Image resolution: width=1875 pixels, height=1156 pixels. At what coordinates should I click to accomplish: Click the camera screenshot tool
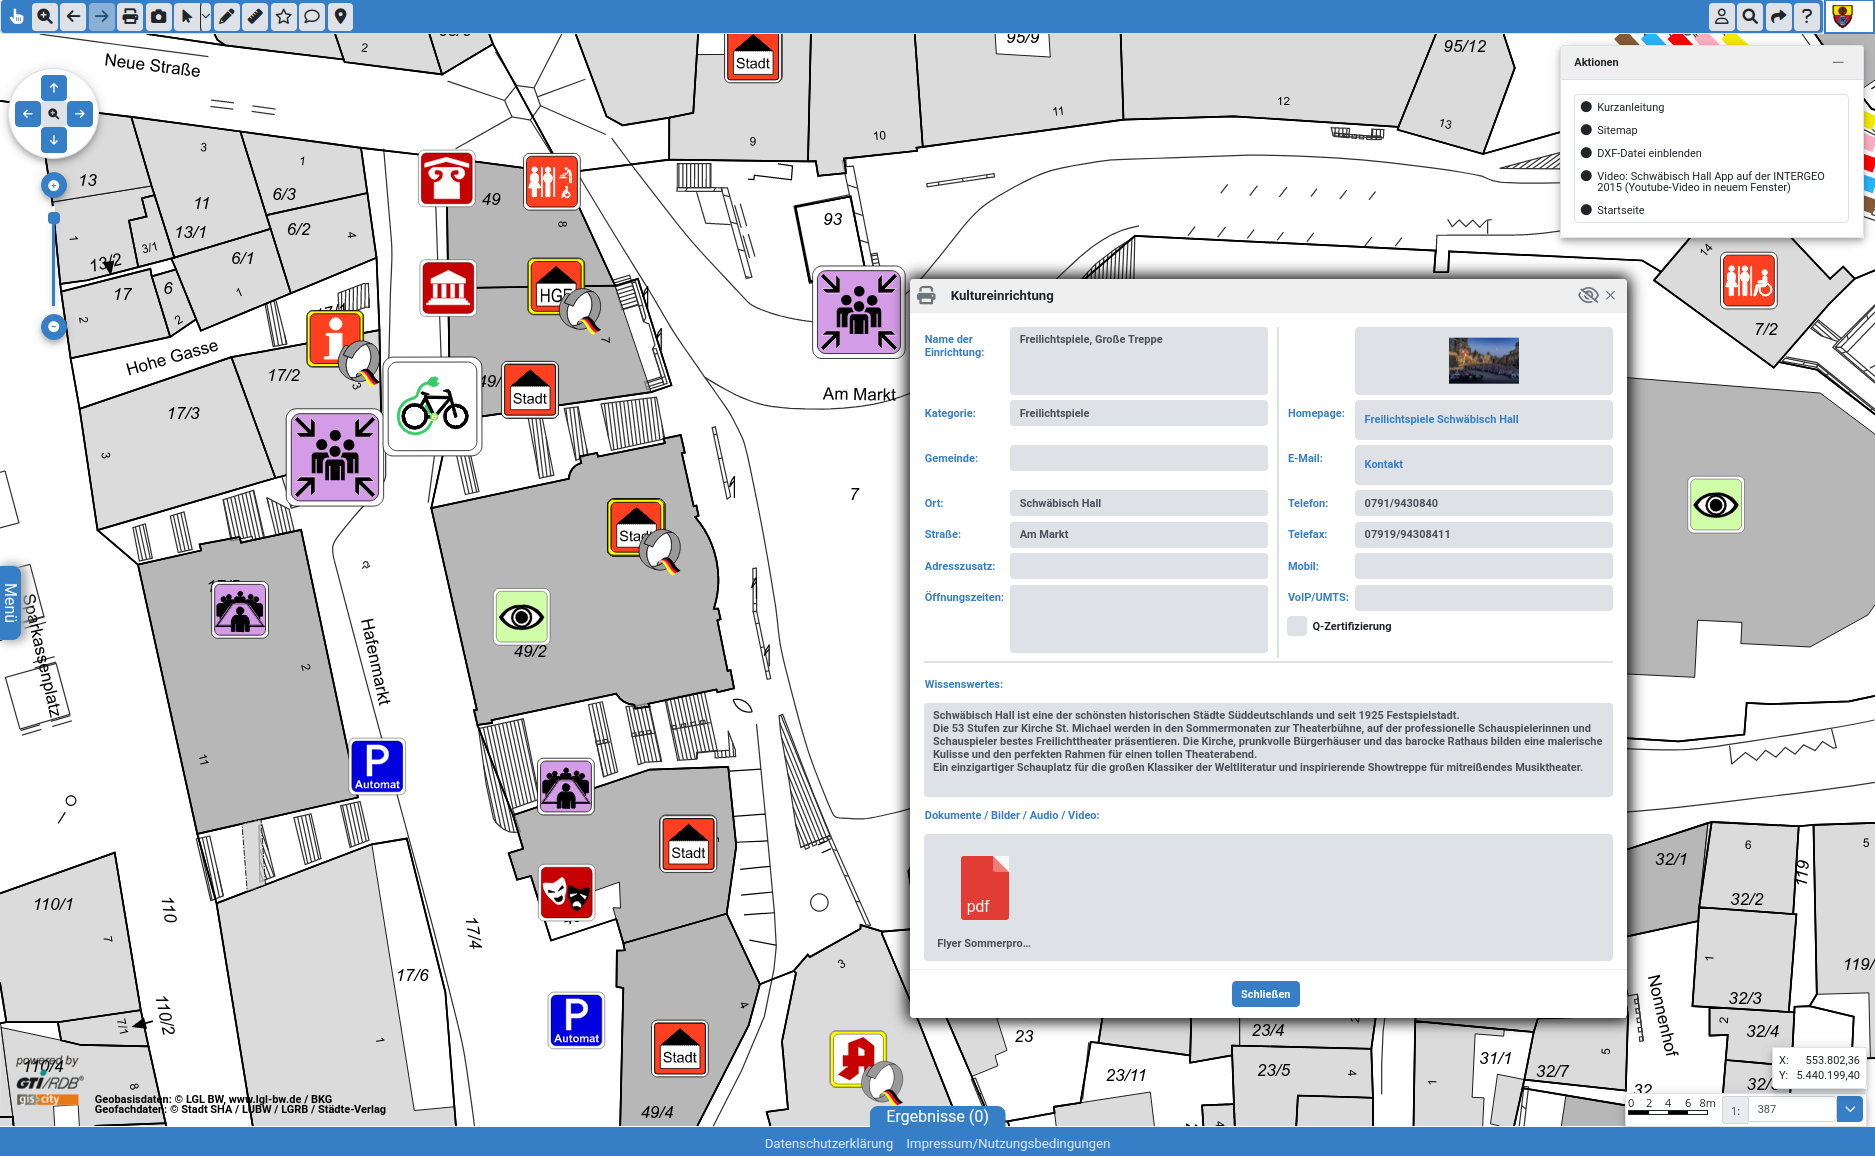point(158,16)
